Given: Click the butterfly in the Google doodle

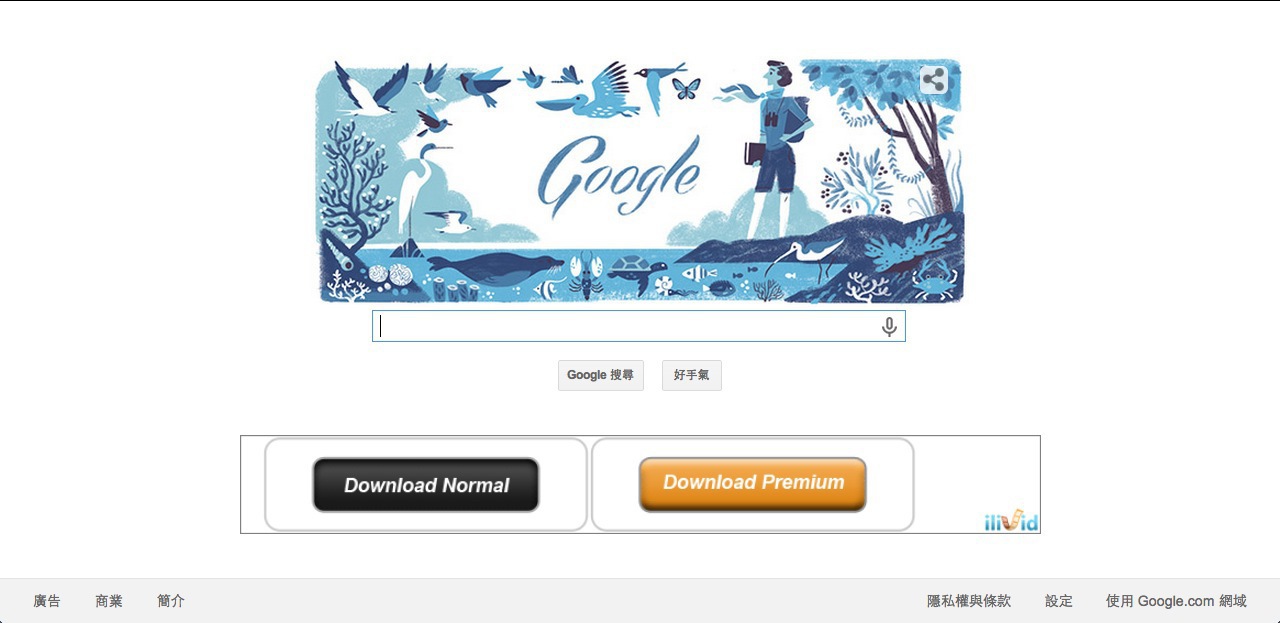Looking at the screenshot, I should [x=685, y=89].
